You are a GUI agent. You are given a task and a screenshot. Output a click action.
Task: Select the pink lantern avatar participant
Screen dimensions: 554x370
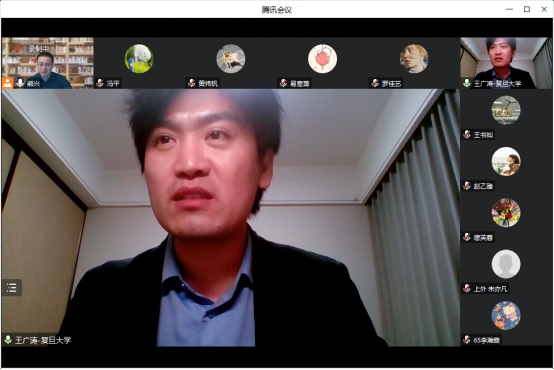322,59
